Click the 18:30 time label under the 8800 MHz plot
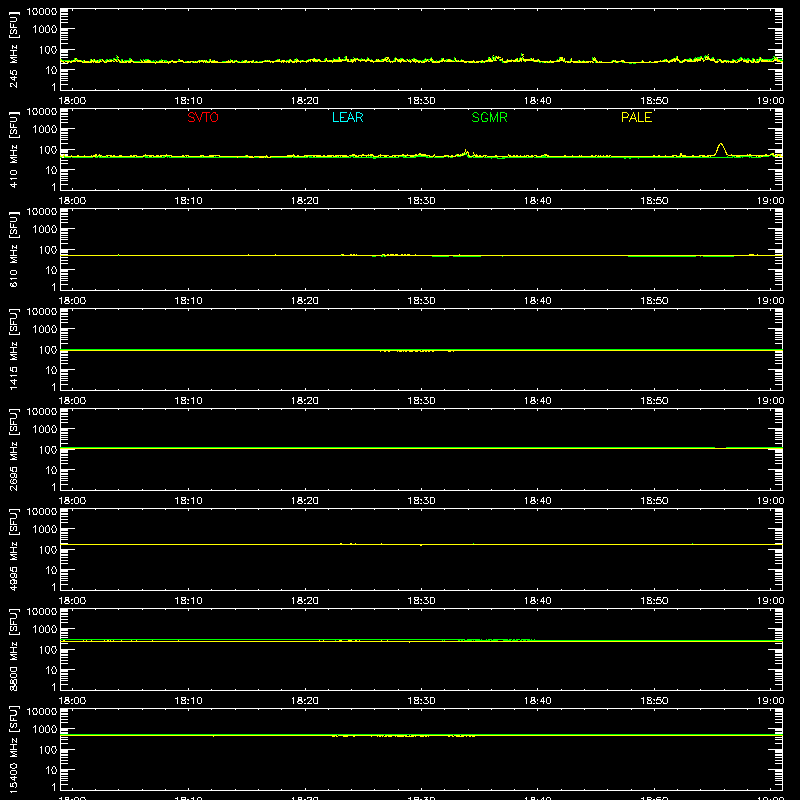The height and width of the screenshot is (800, 800). [421, 701]
